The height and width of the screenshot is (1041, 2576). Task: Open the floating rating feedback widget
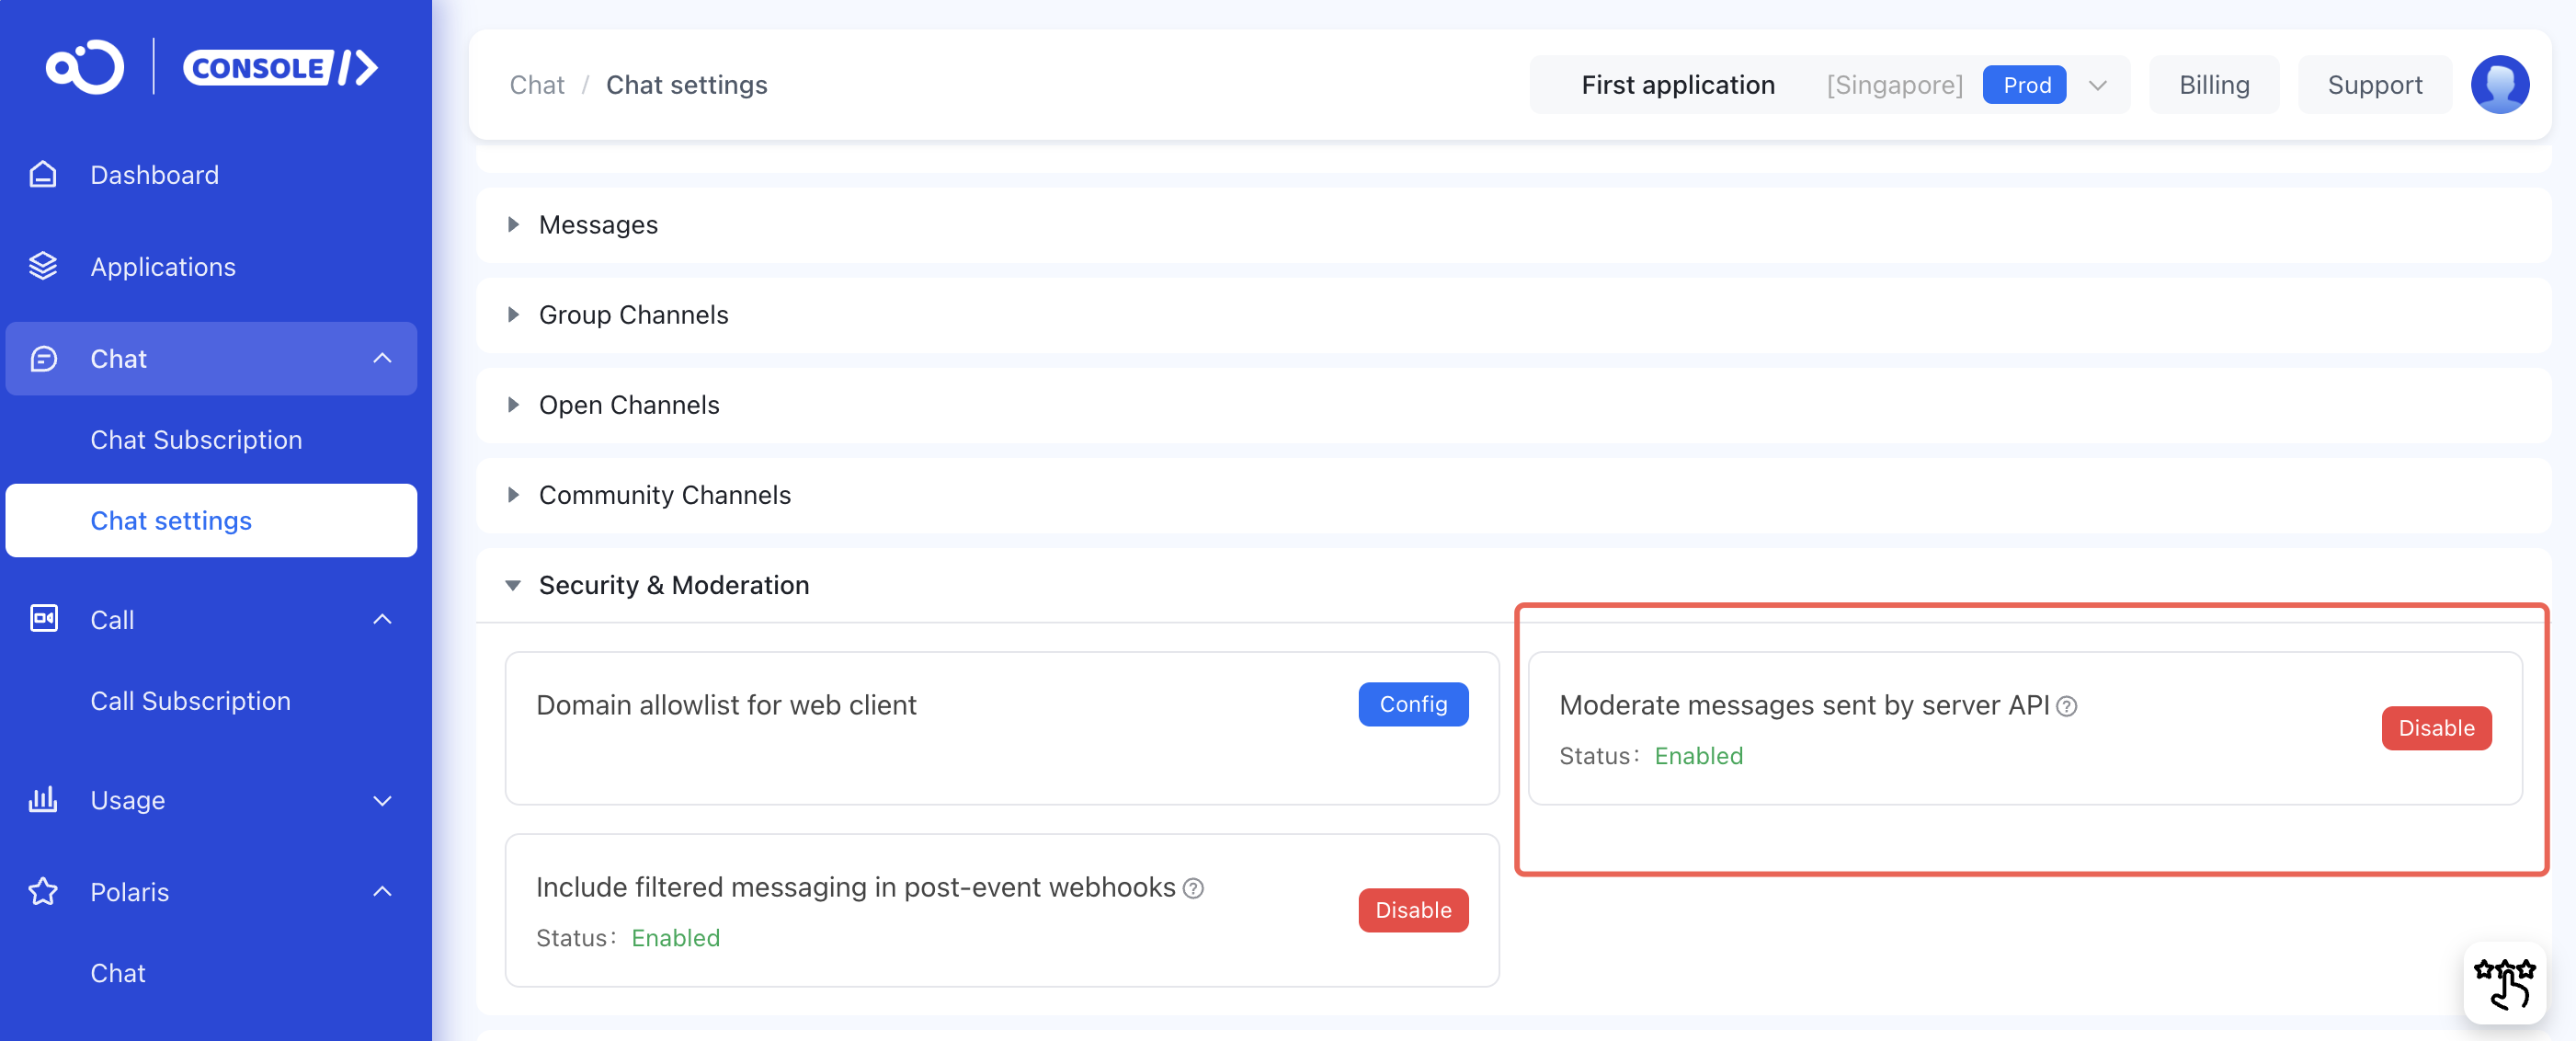tap(2504, 983)
